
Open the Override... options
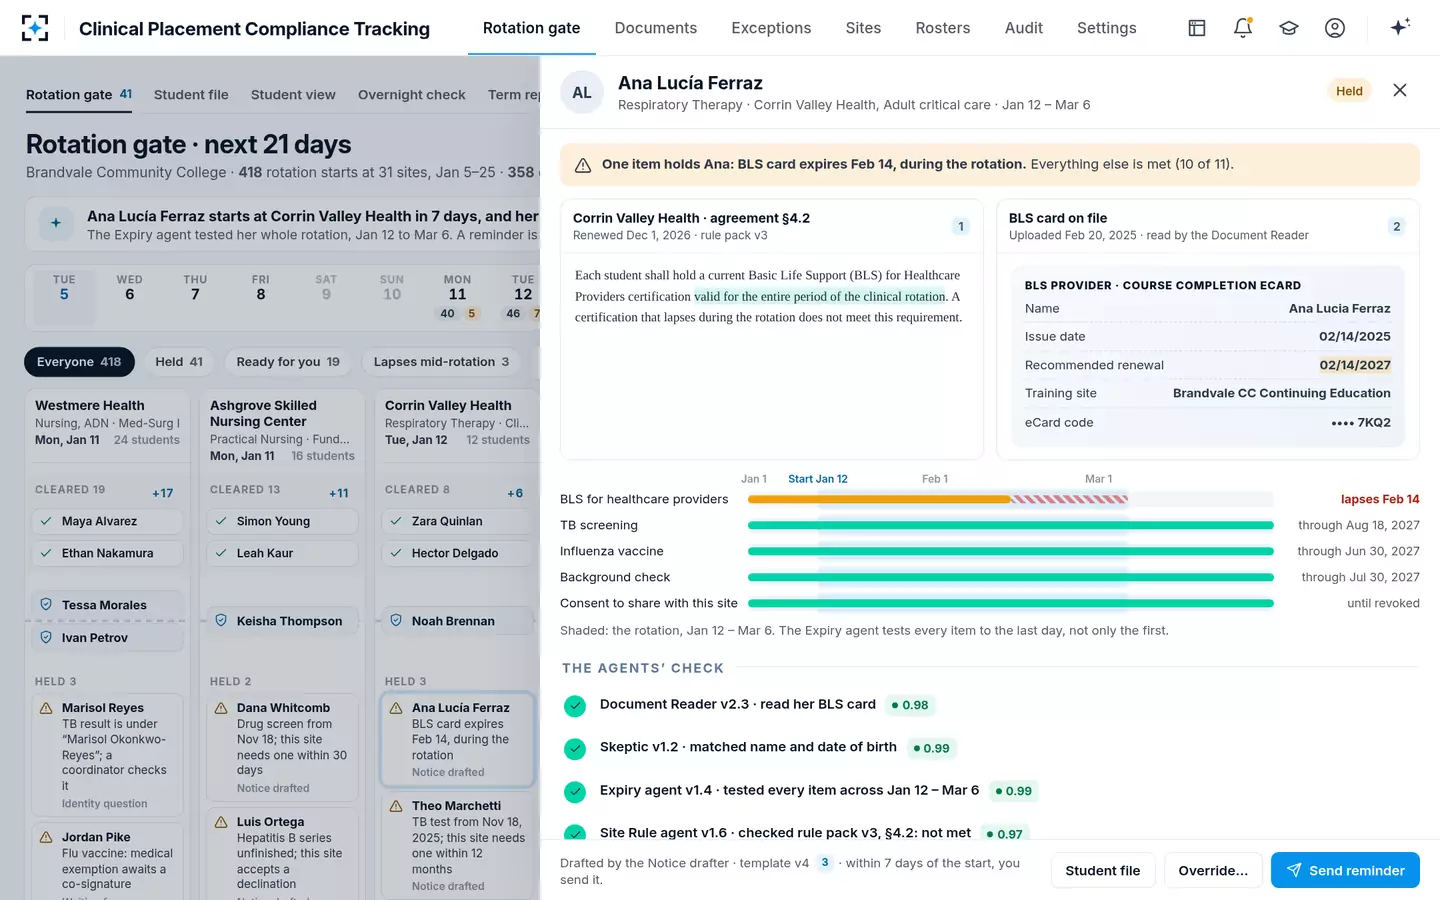pos(1213,870)
